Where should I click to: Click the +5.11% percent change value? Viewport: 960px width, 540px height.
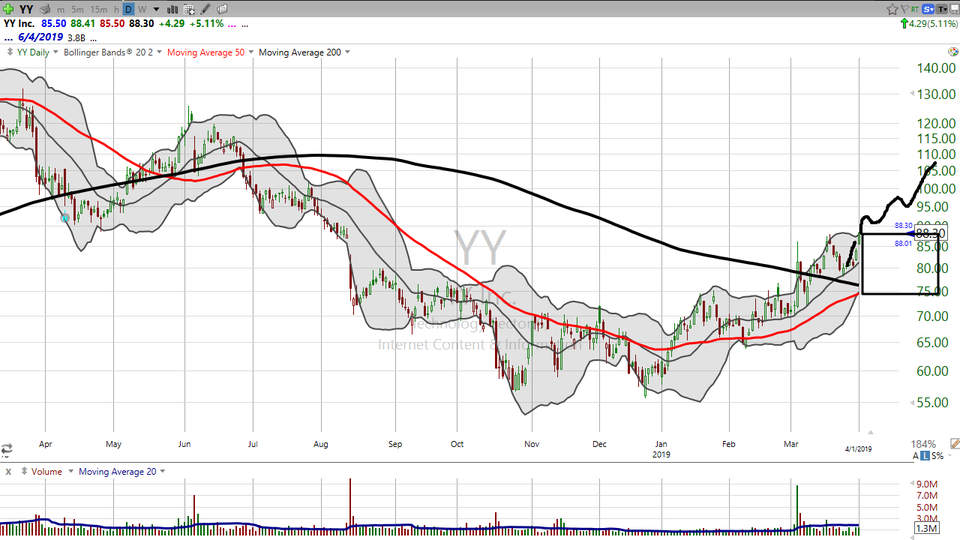point(207,23)
